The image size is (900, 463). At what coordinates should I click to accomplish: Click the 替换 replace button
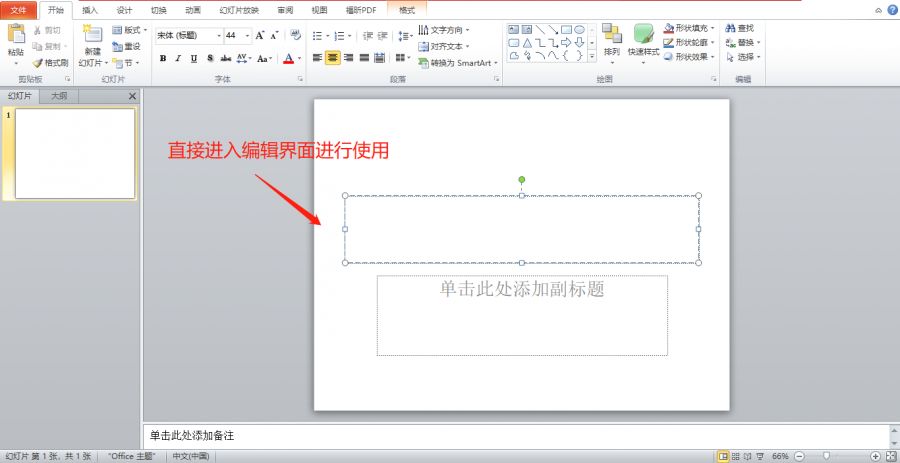[x=743, y=42]
